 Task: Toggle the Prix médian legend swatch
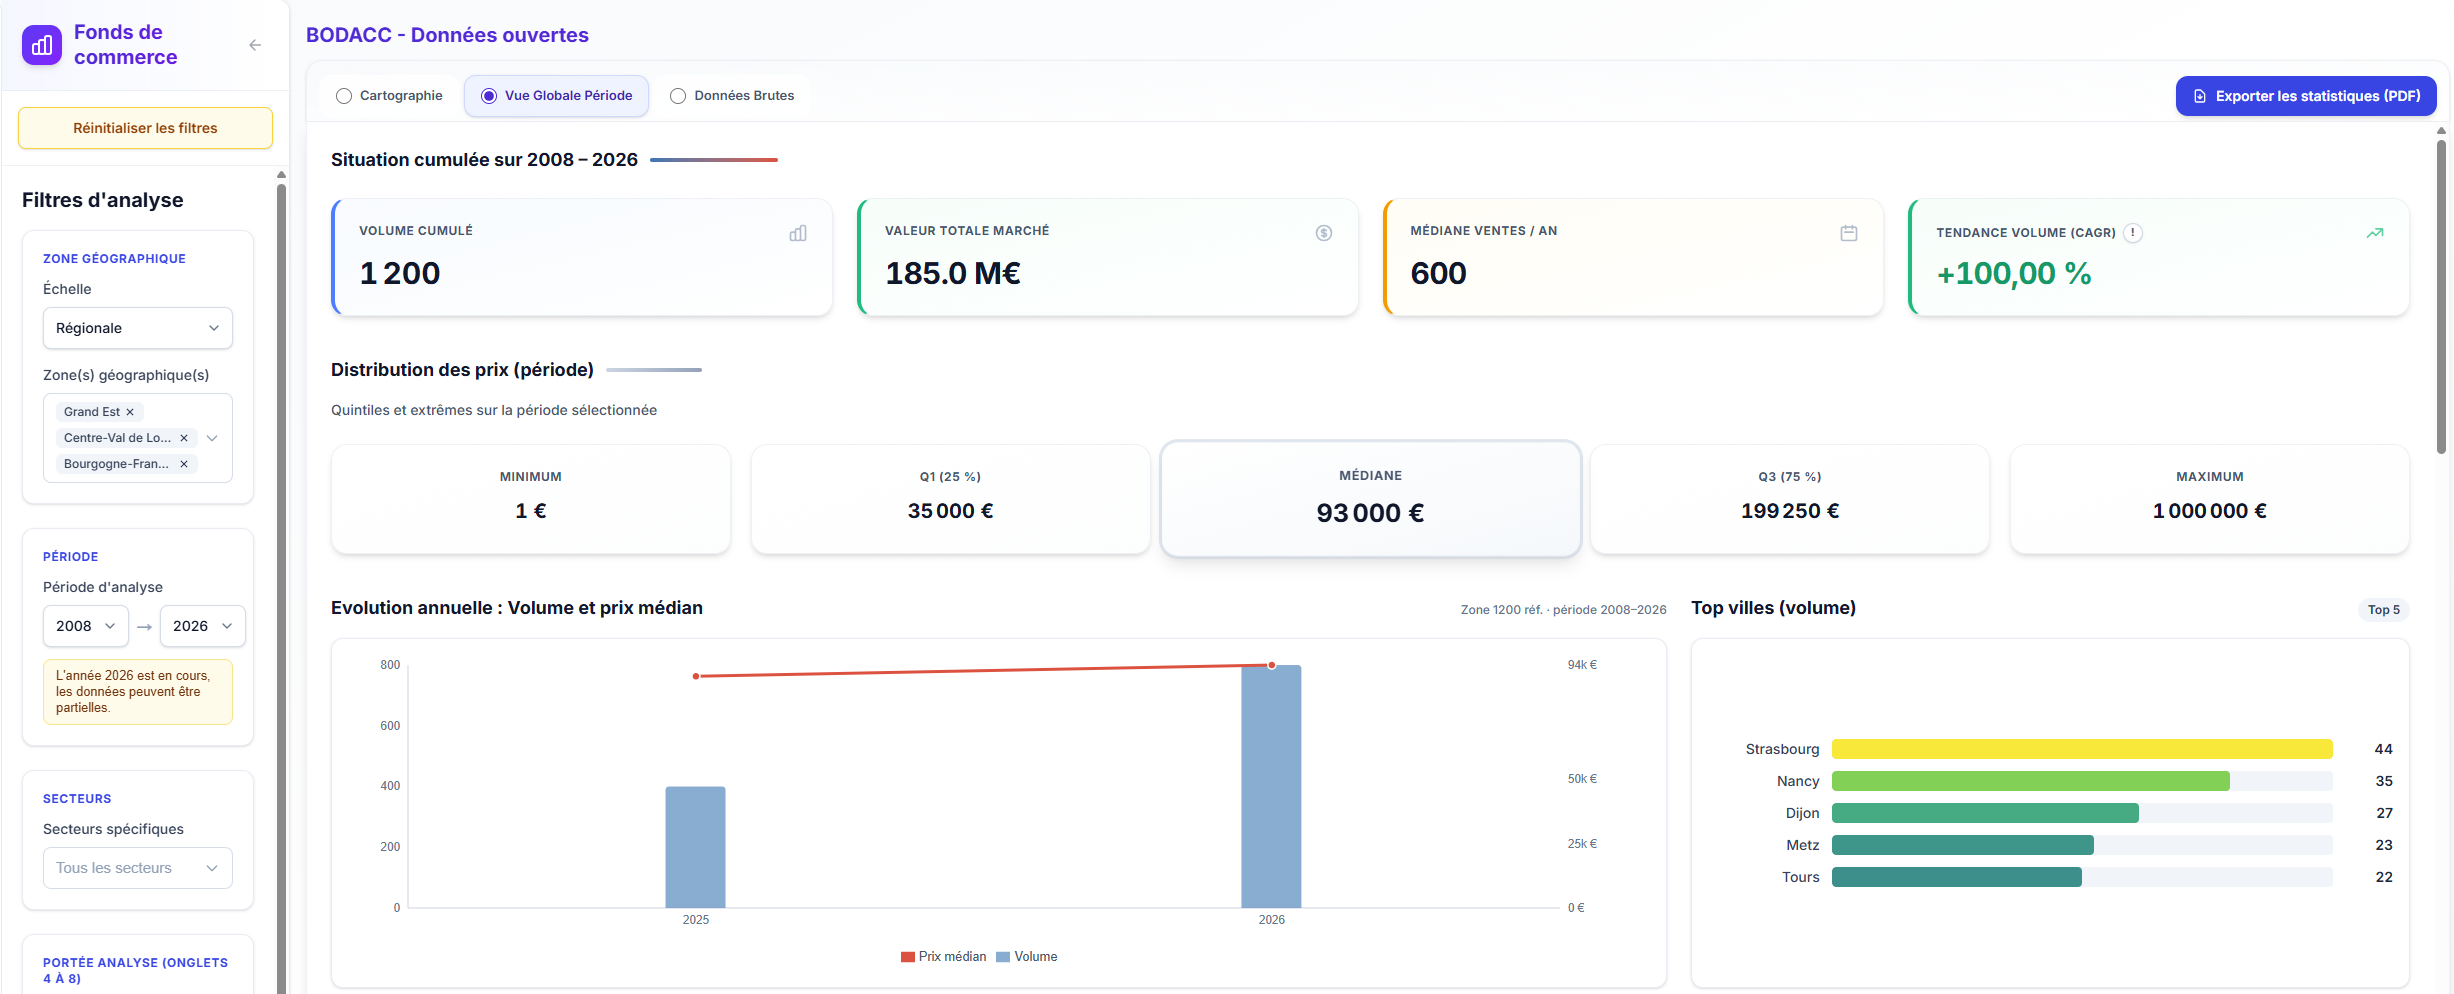click(907, 957)
